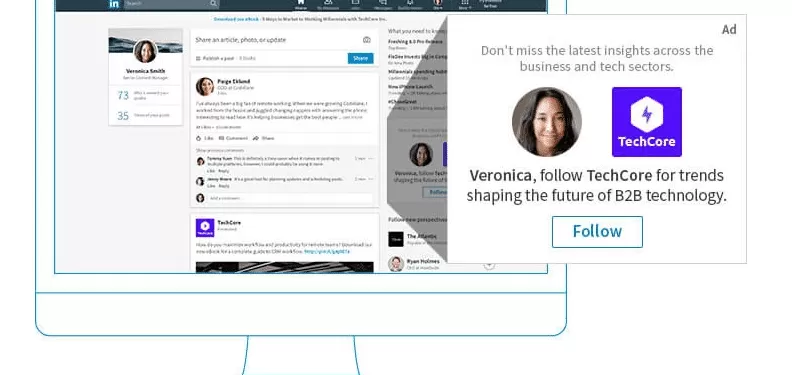The height and width of the screenshot is (375, 792).
Task: Like Paige Eklund's post
Action: pos(205,138)
